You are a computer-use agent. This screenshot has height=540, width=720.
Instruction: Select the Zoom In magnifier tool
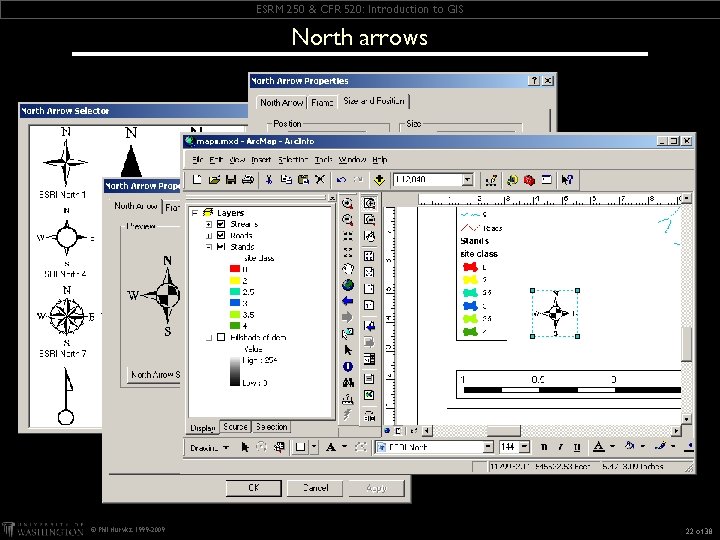(348, 203)
